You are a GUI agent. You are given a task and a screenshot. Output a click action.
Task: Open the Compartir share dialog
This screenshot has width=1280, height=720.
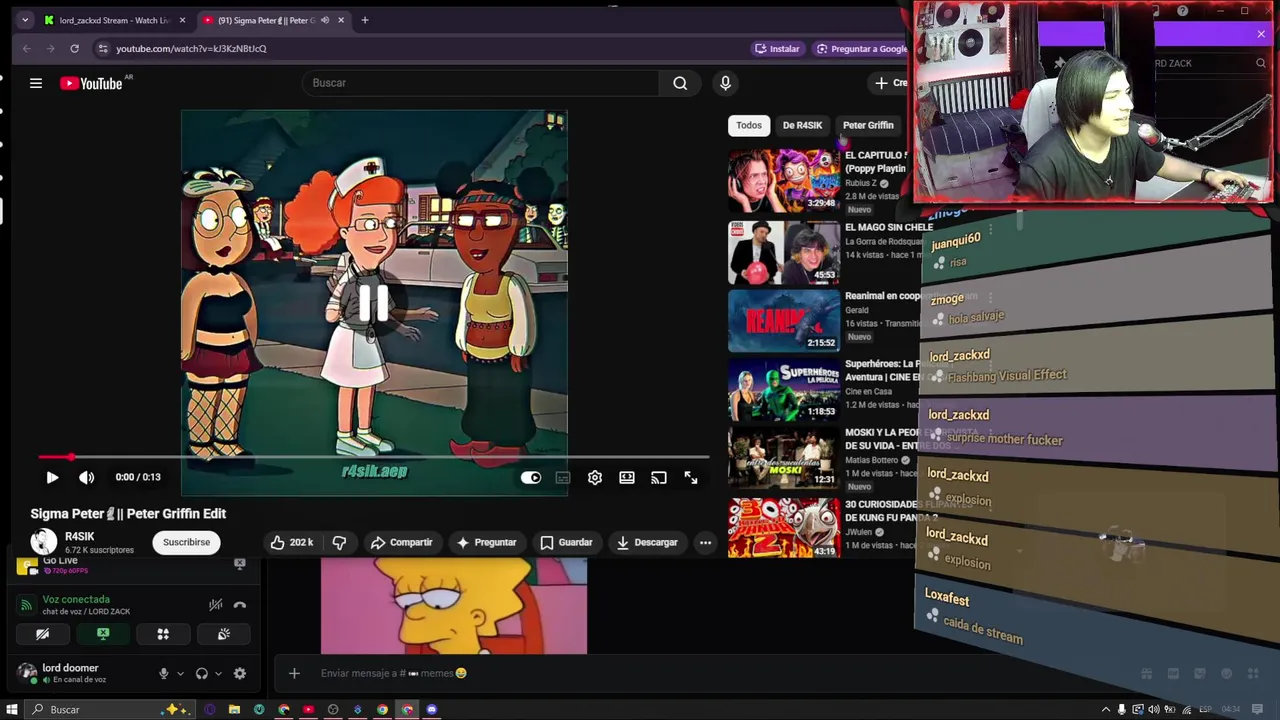pyautogui.click(x=401, y=542)
